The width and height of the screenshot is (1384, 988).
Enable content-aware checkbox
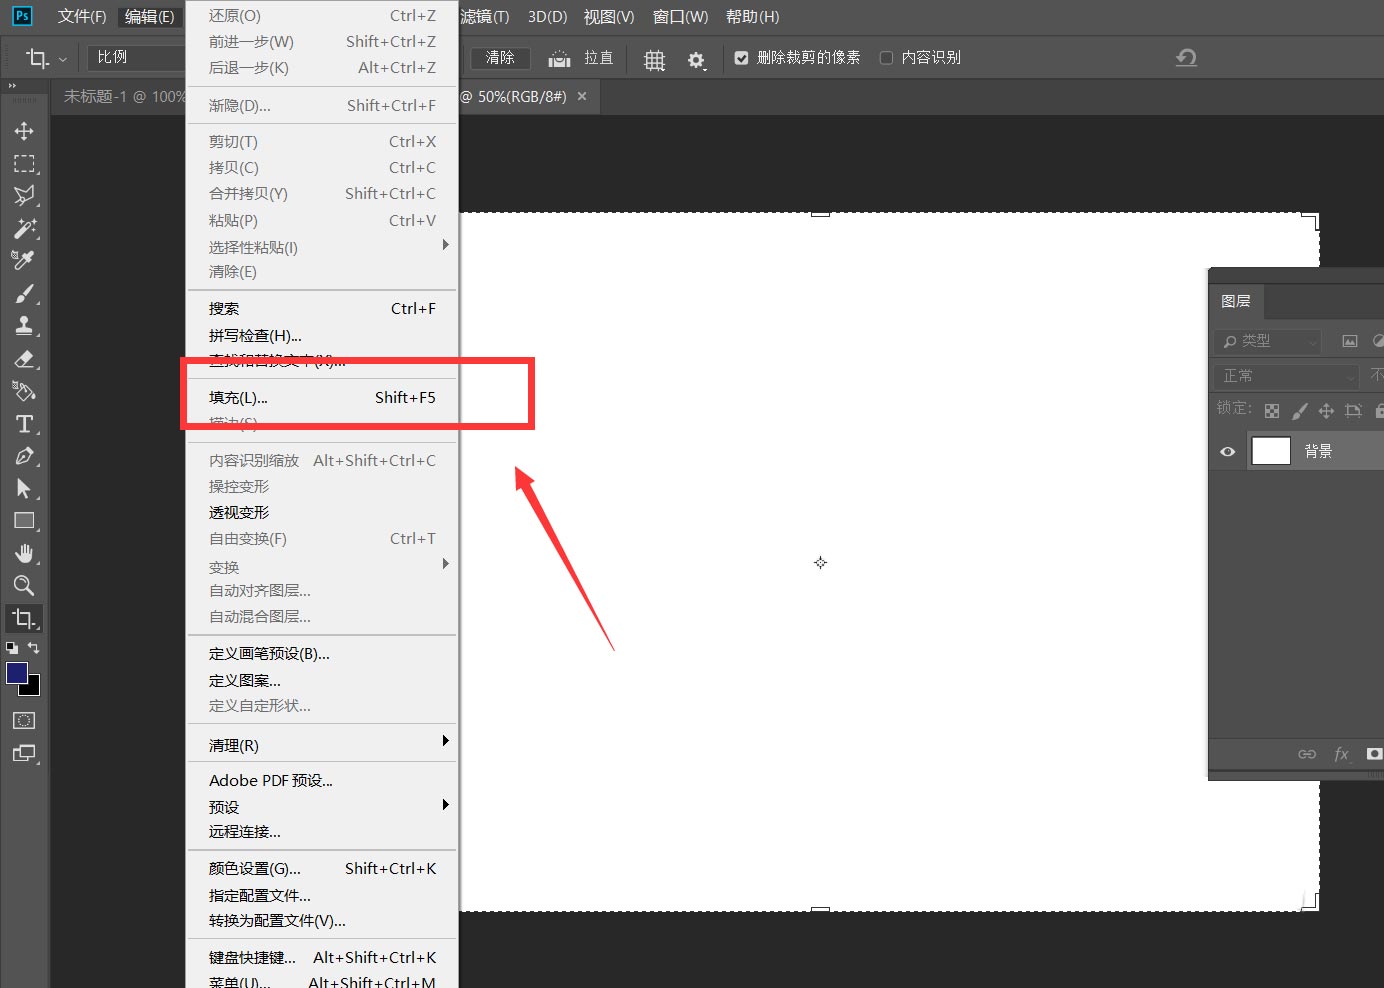click(886, 58)
